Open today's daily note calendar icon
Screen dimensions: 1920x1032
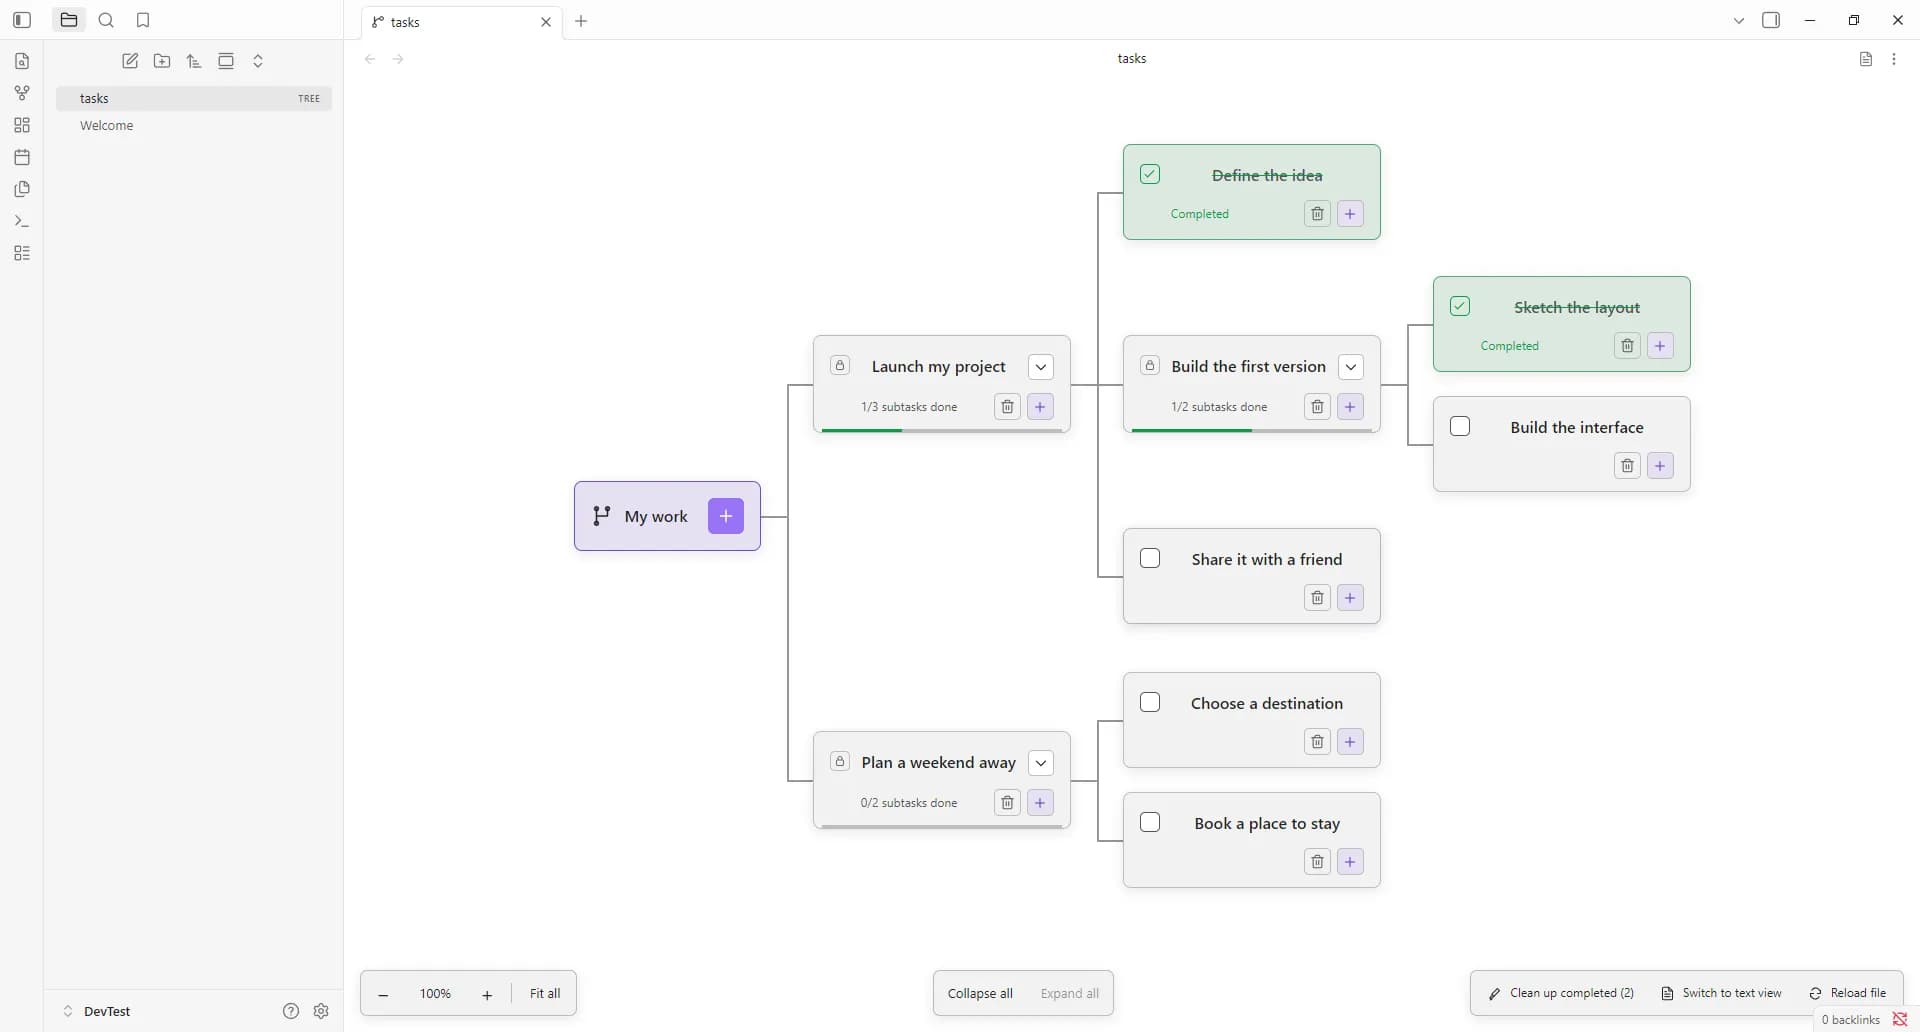[x=22, y=157]
